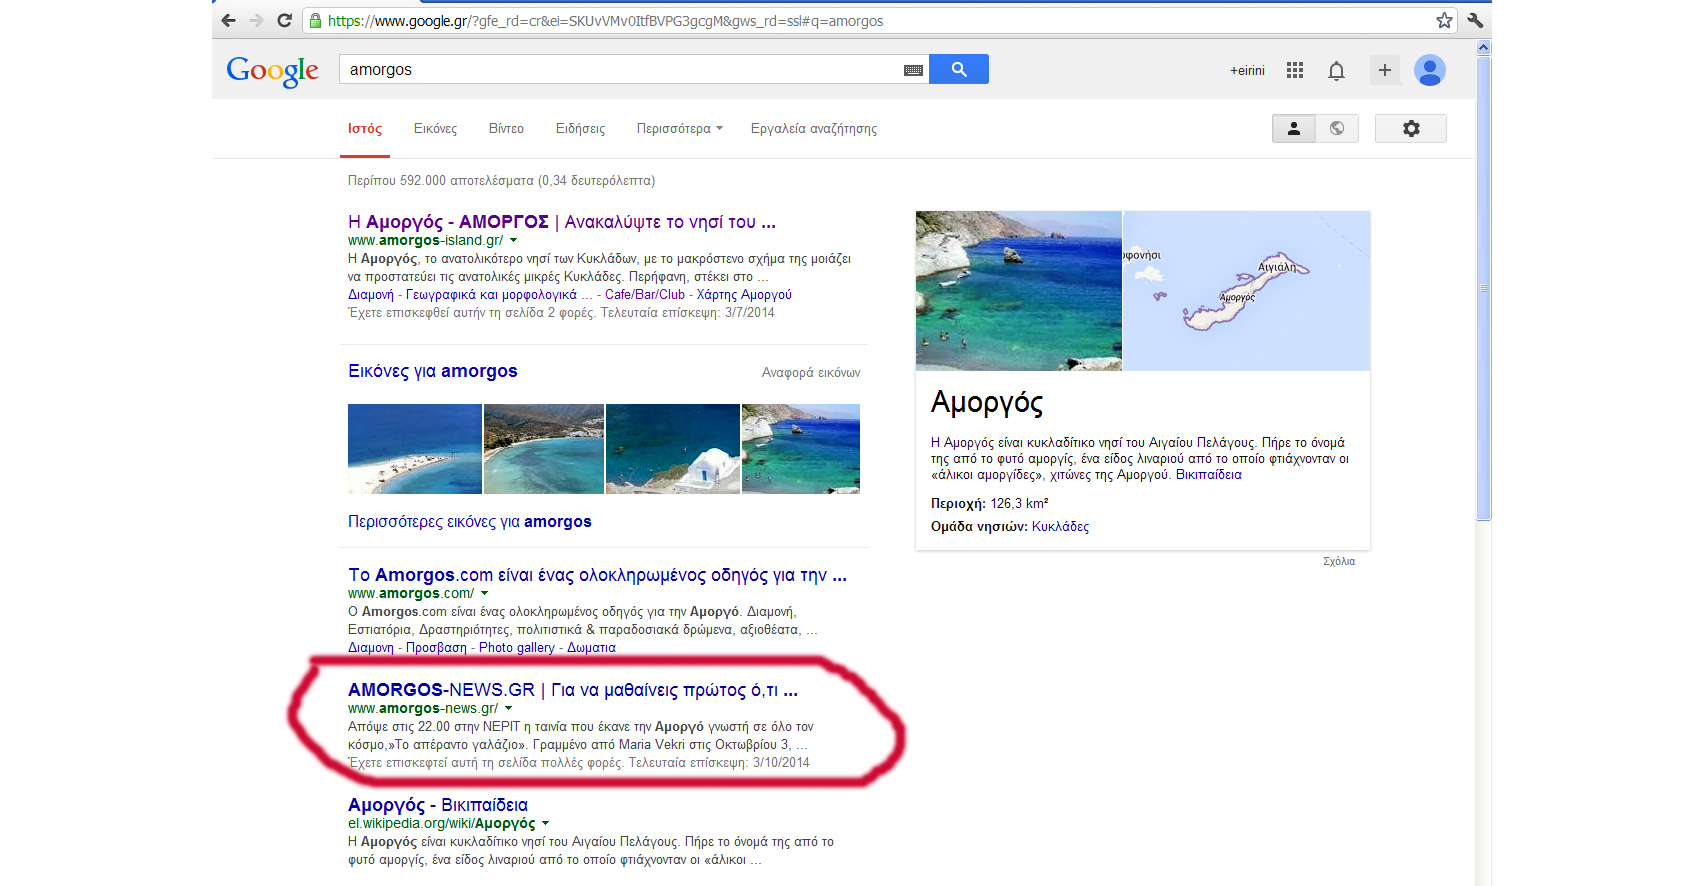Open the Photo gallery sitelink
This screenshot has width=1705, height=886.
(x=517, y=647)
